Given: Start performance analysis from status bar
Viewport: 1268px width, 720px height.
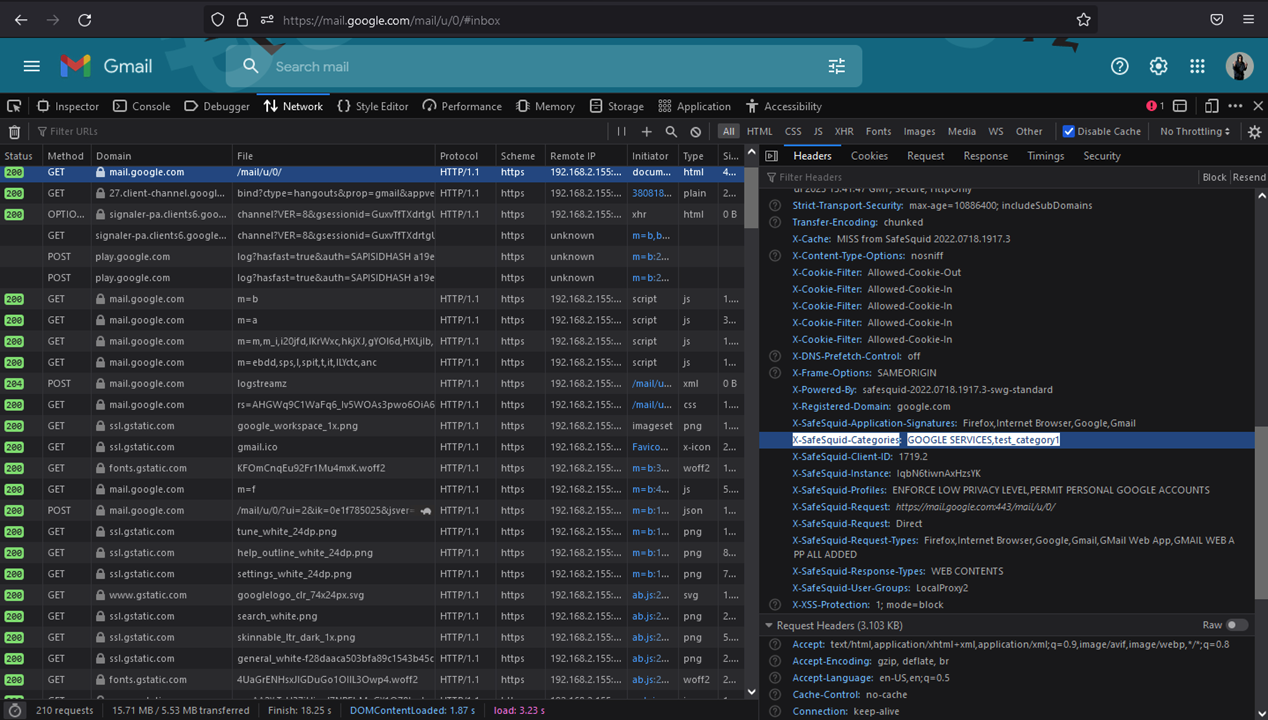Looking at the screenshot, I should pos(14,710).
